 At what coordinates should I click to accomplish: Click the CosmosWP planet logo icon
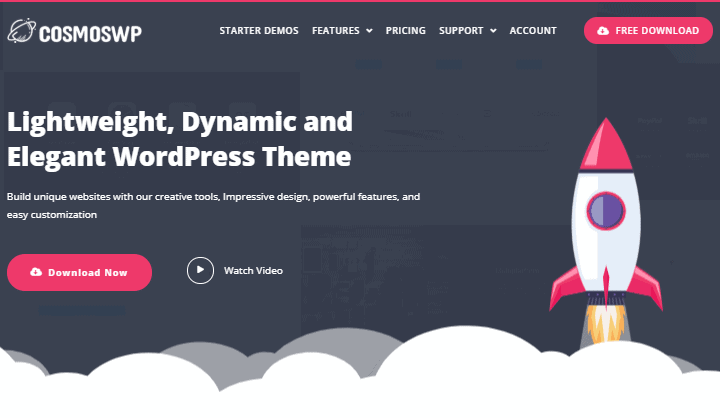click(22, 31)
